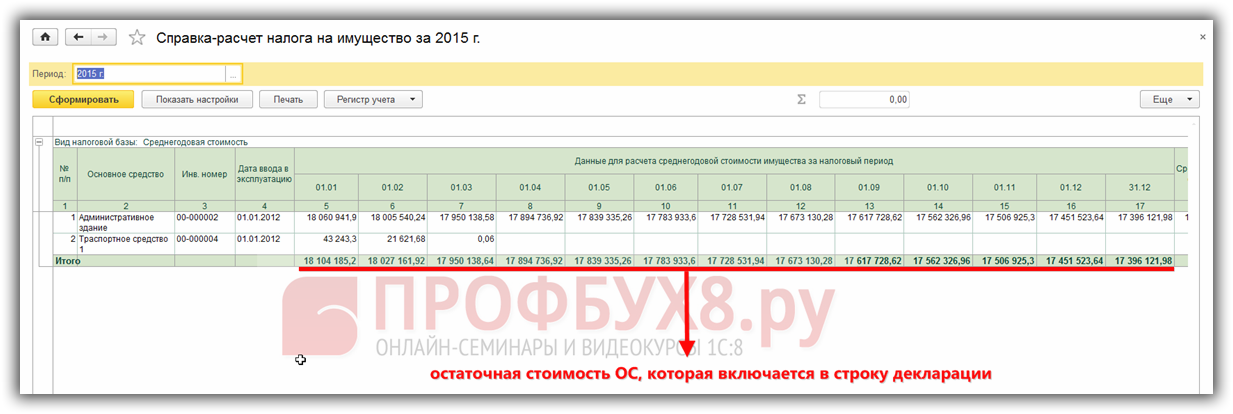Click the Sigma sum icon

click(x=801, y=99)
